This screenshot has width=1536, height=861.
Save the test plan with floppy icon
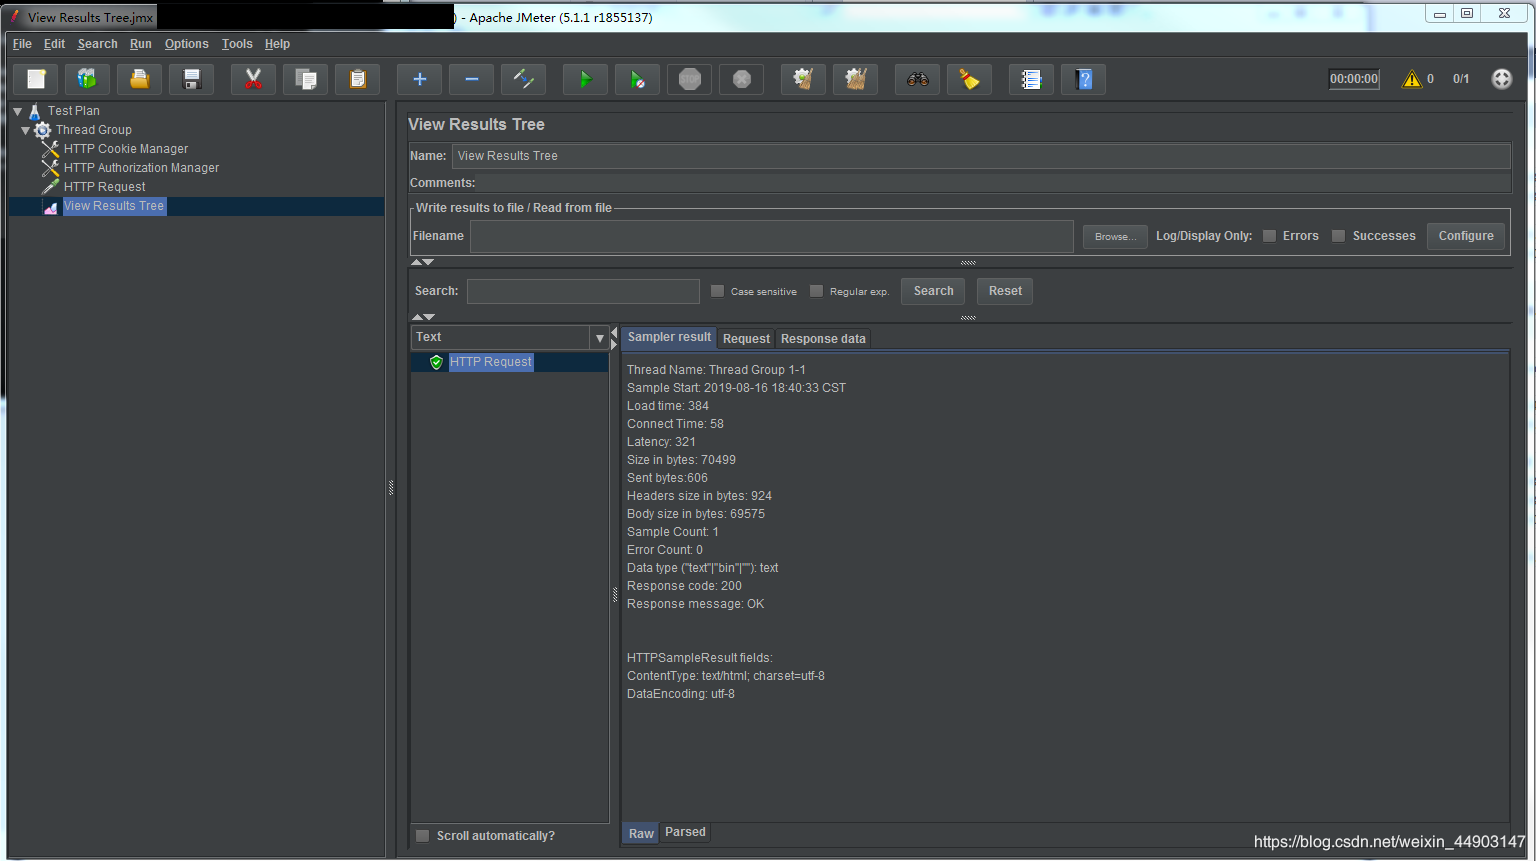point(192,79)
